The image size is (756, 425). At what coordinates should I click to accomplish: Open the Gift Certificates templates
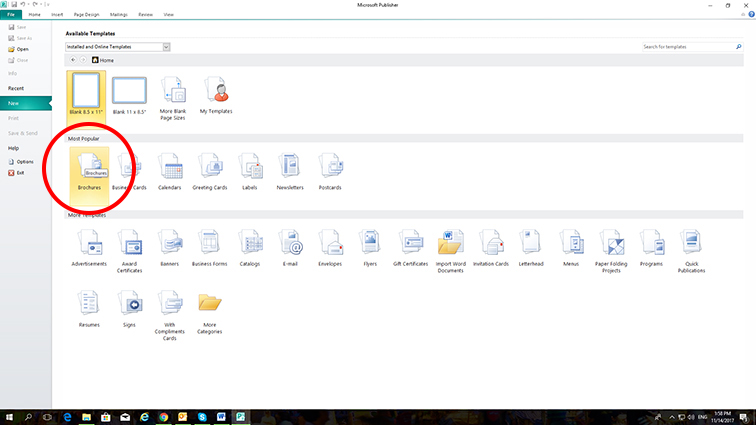click(410, 247)
